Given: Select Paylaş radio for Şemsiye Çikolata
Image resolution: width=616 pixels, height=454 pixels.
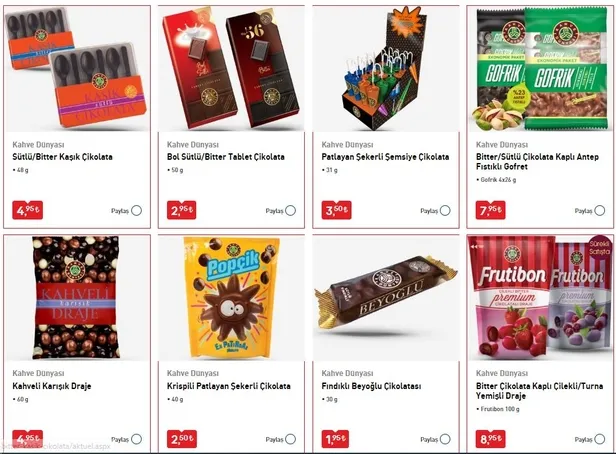Looking at the screenshot, I should [x=445, y=211].
